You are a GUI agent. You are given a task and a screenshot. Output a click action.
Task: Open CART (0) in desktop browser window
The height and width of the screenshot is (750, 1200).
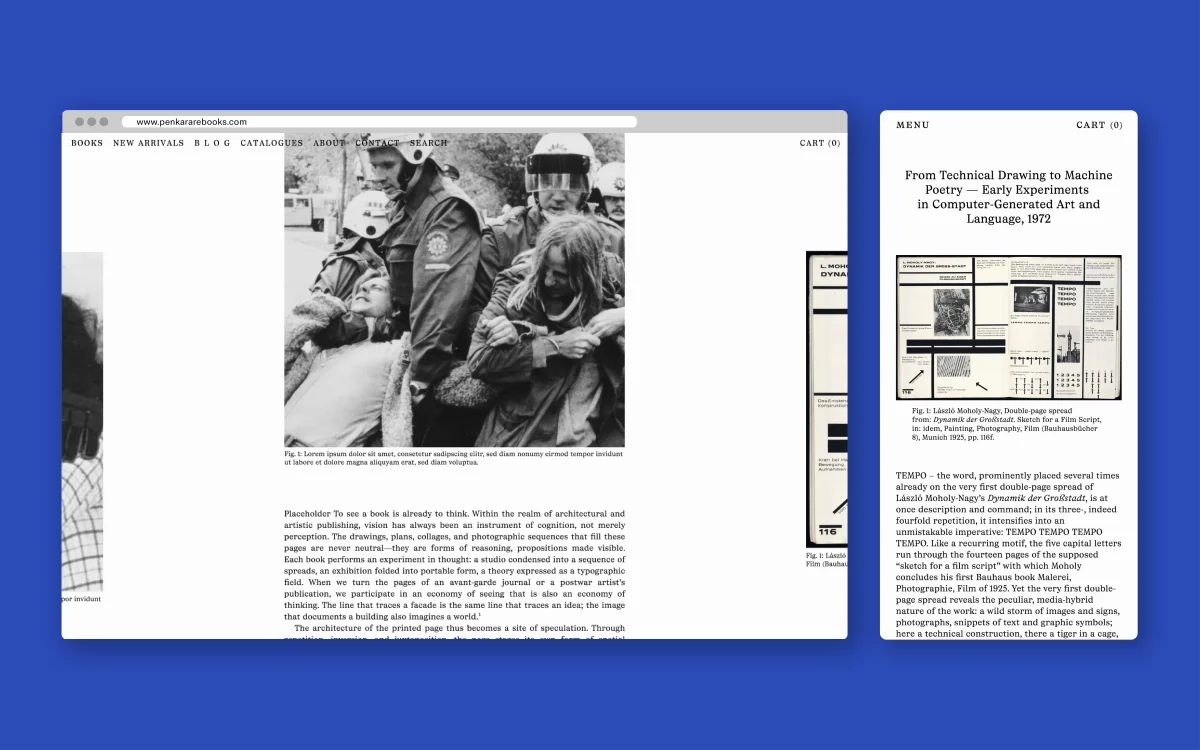820,143
